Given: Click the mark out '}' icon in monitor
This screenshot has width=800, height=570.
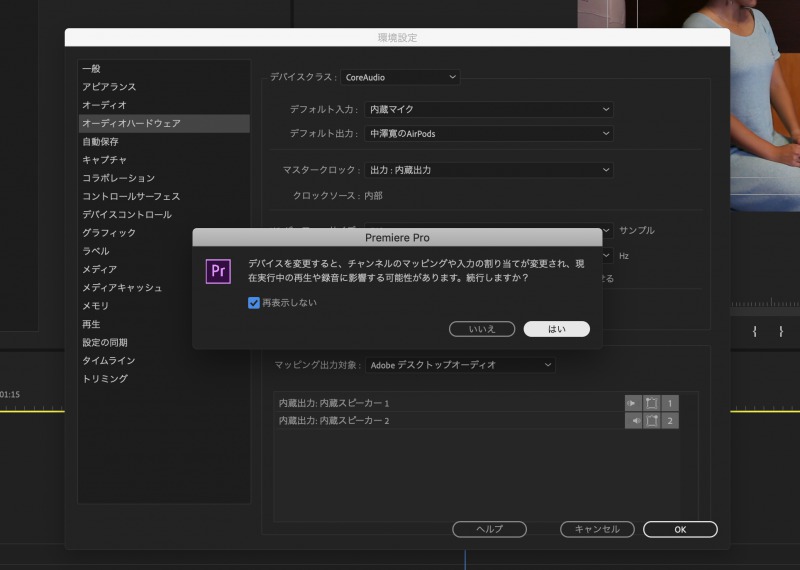Looking at the screenshot, I should pos(781,331).
